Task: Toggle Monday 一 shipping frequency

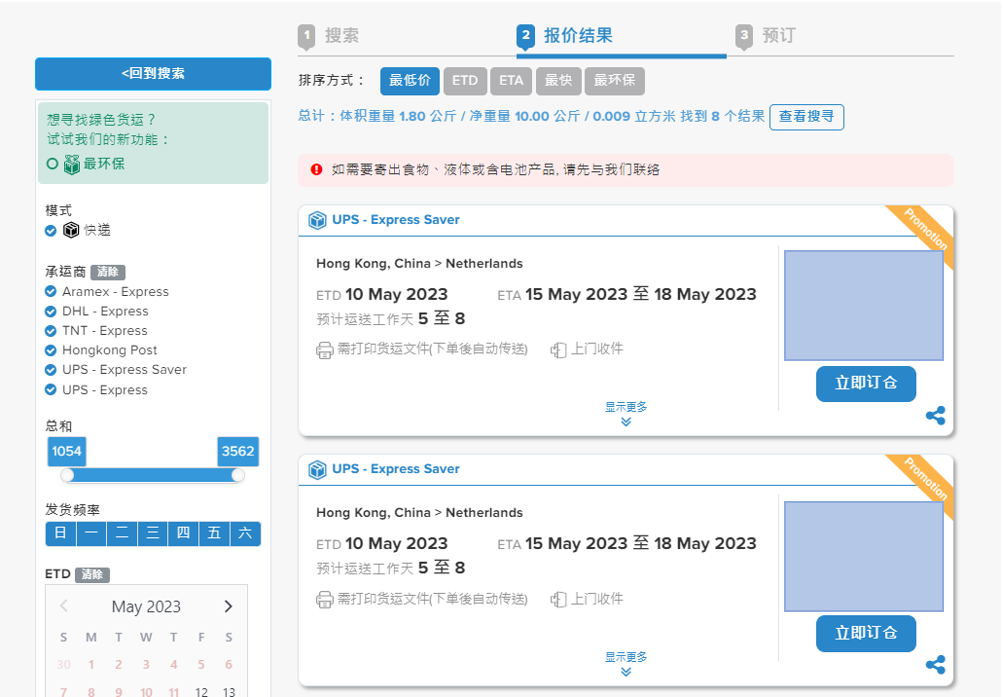Action: [x=91, y=533]
